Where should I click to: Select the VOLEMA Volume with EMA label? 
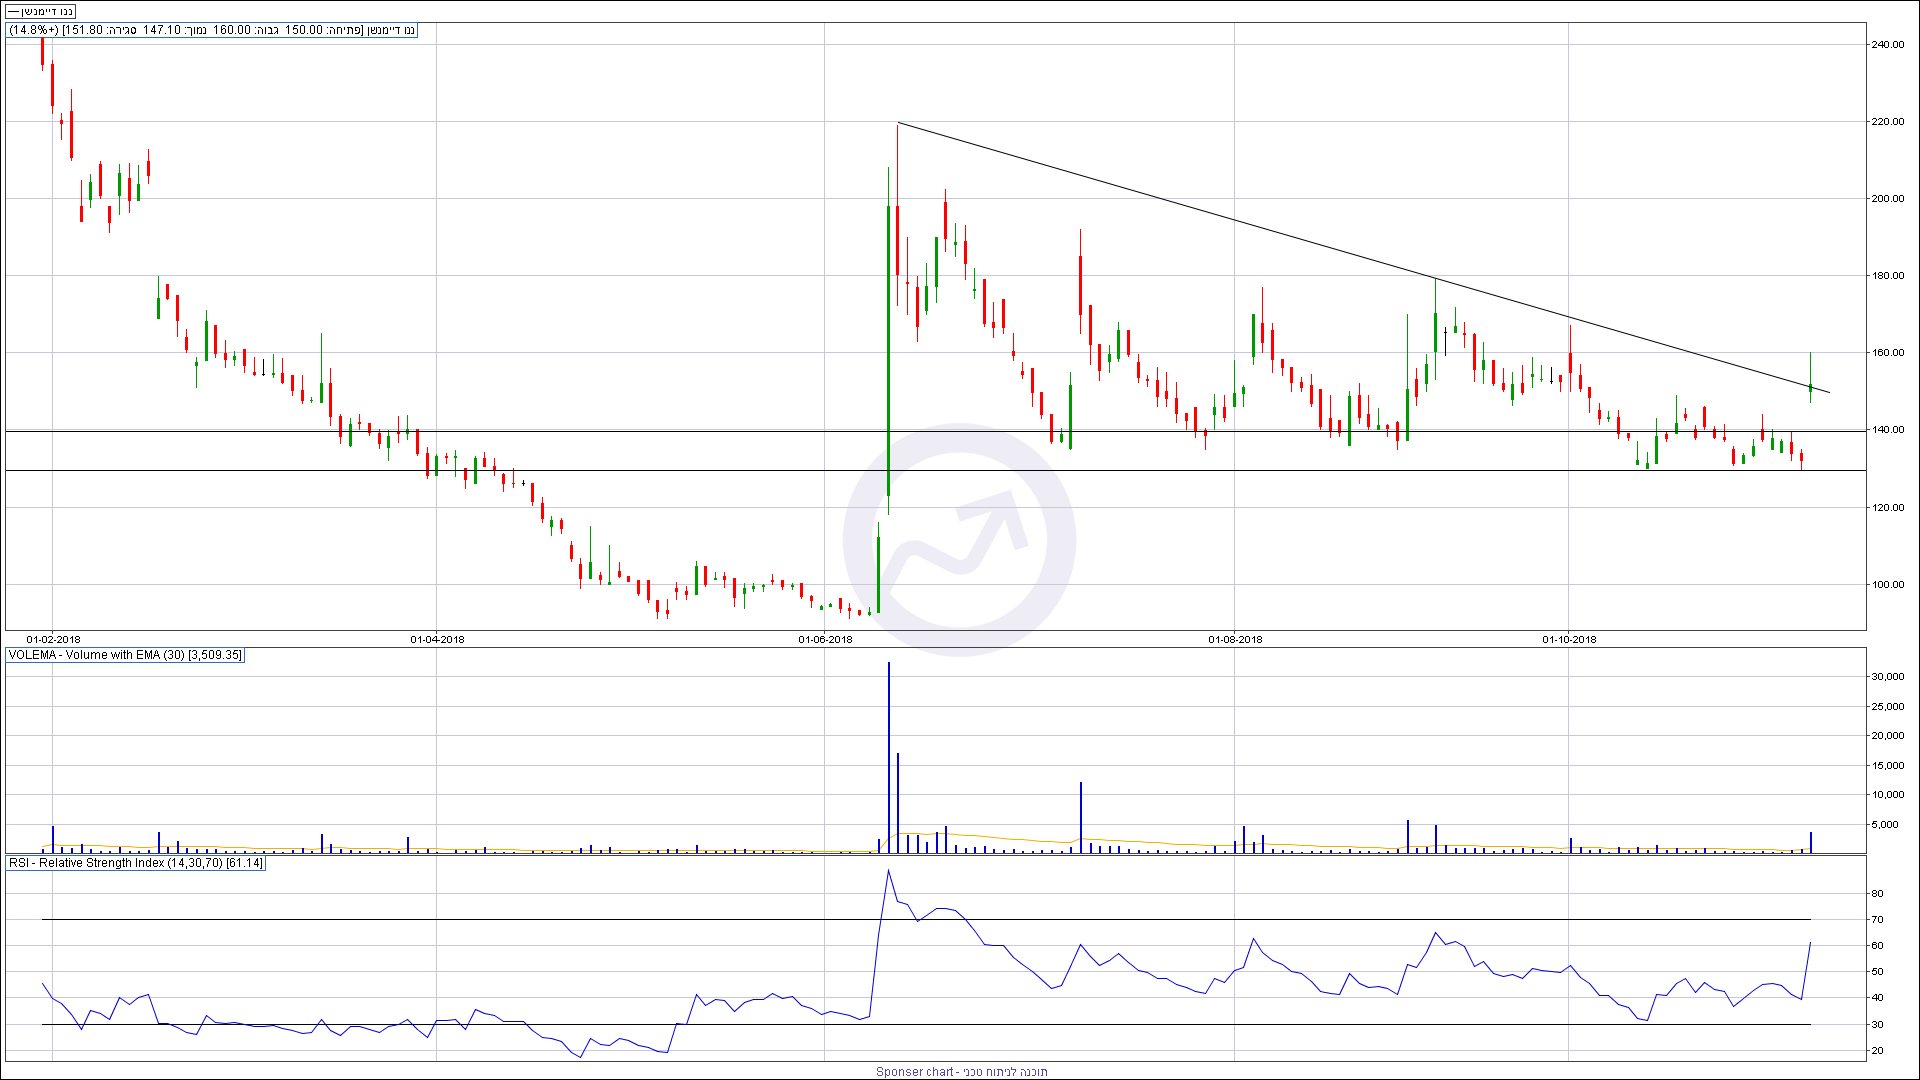(125, 655)
